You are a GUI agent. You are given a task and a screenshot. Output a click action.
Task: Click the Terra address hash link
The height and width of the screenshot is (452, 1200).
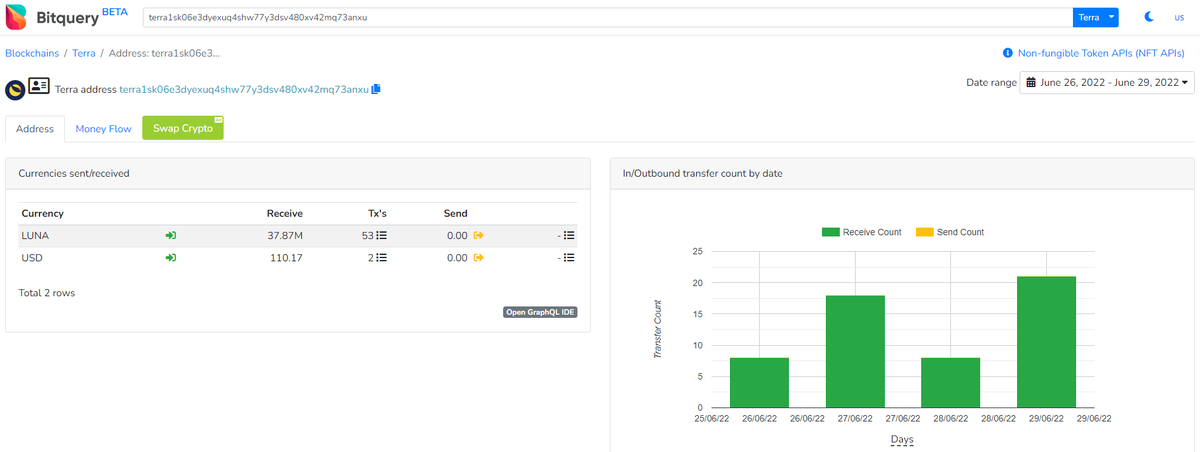coord(243,90)
